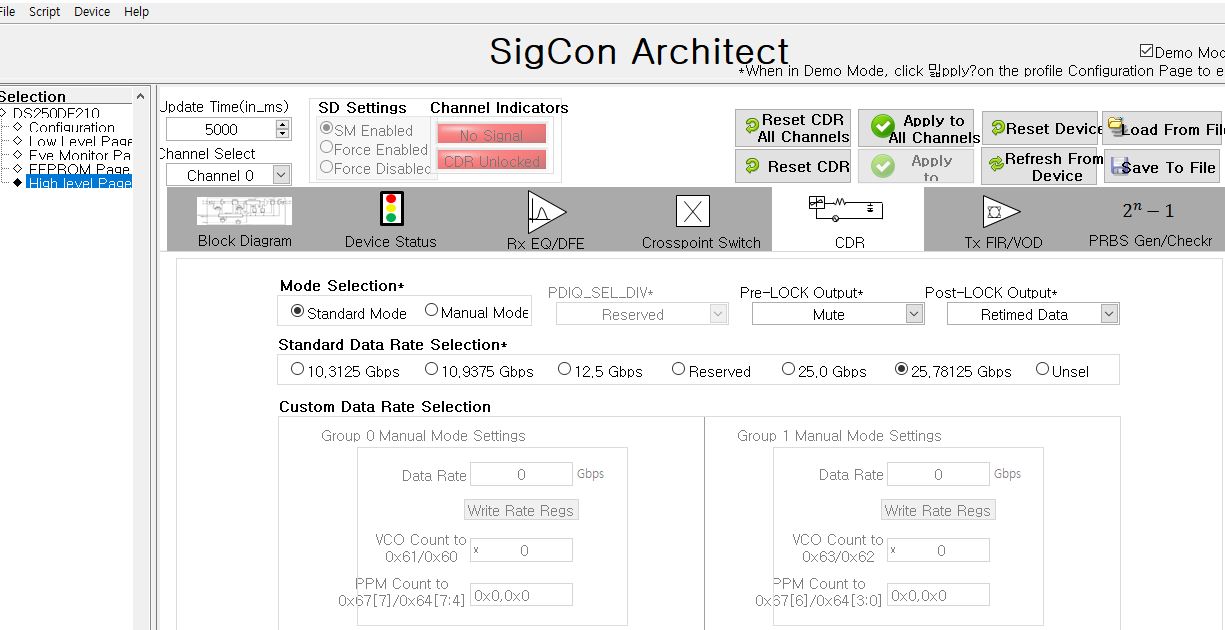This screenshot has width=1225, height=630.
Task: Click the Reset CDR refresh icon
Action: 752,167
